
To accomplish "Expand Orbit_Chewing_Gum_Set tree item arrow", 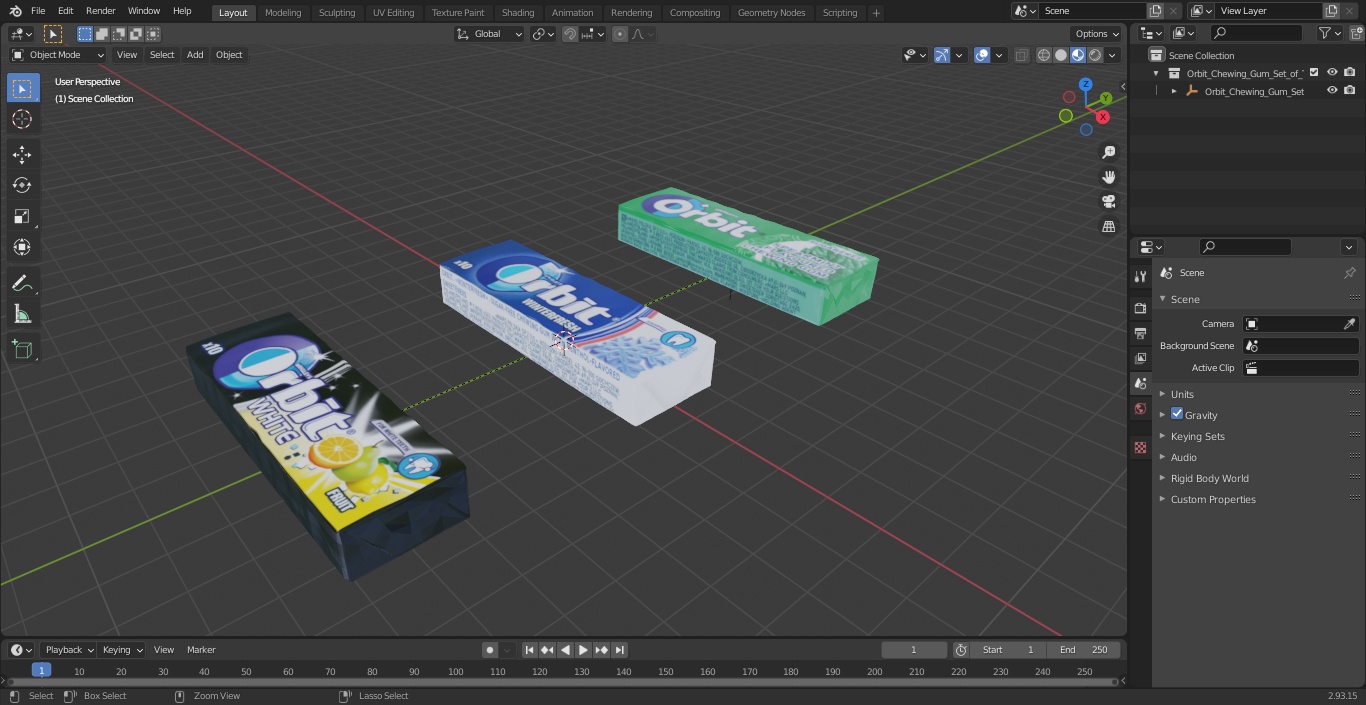I will pos(1174,91).
